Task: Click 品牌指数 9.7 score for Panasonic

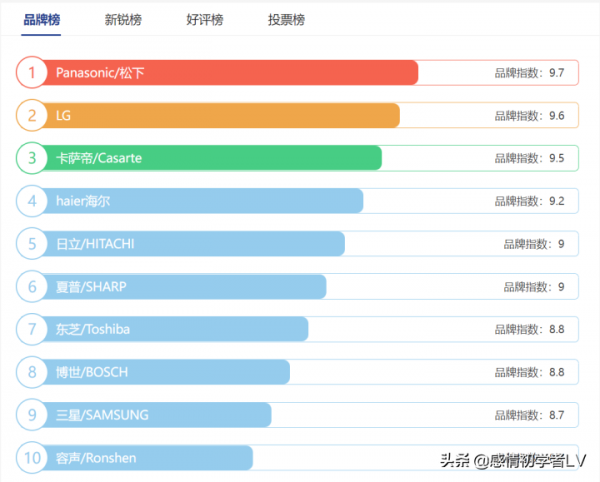Action: click(x=529, y=73)
